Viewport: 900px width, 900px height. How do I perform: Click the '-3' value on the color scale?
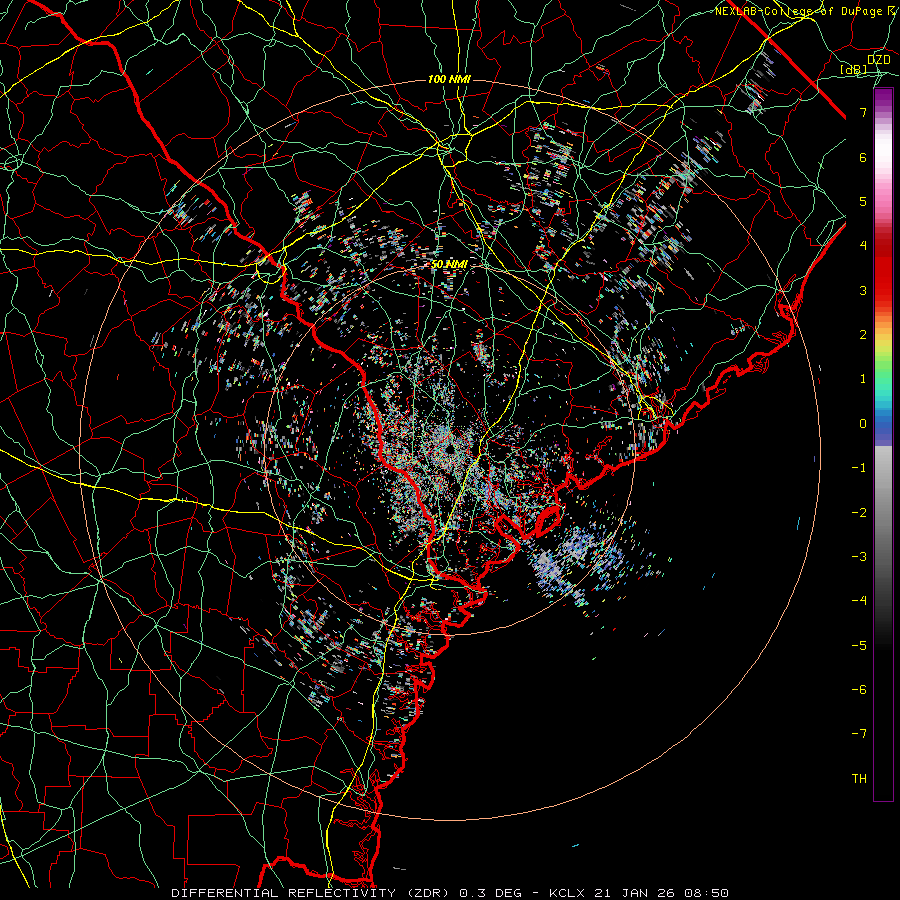pos(859,557)
